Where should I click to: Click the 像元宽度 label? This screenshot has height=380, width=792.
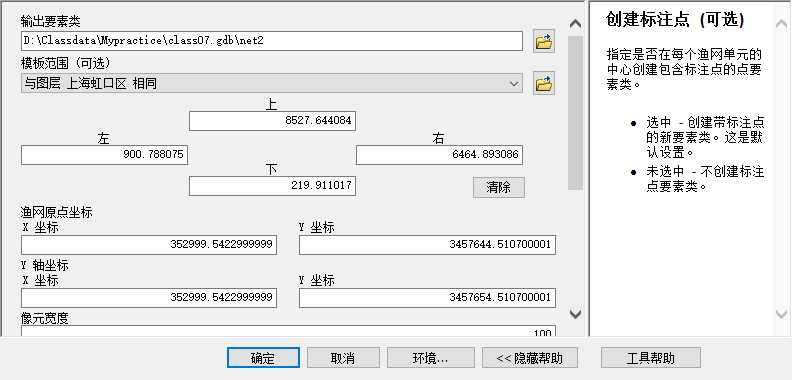[x=44, y=318]
